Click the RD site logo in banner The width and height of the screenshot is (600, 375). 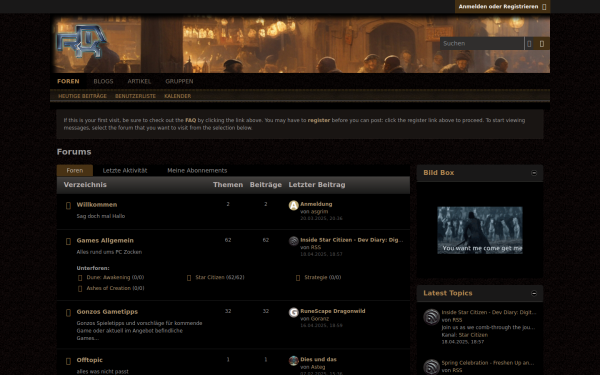[x=82, y=41]
